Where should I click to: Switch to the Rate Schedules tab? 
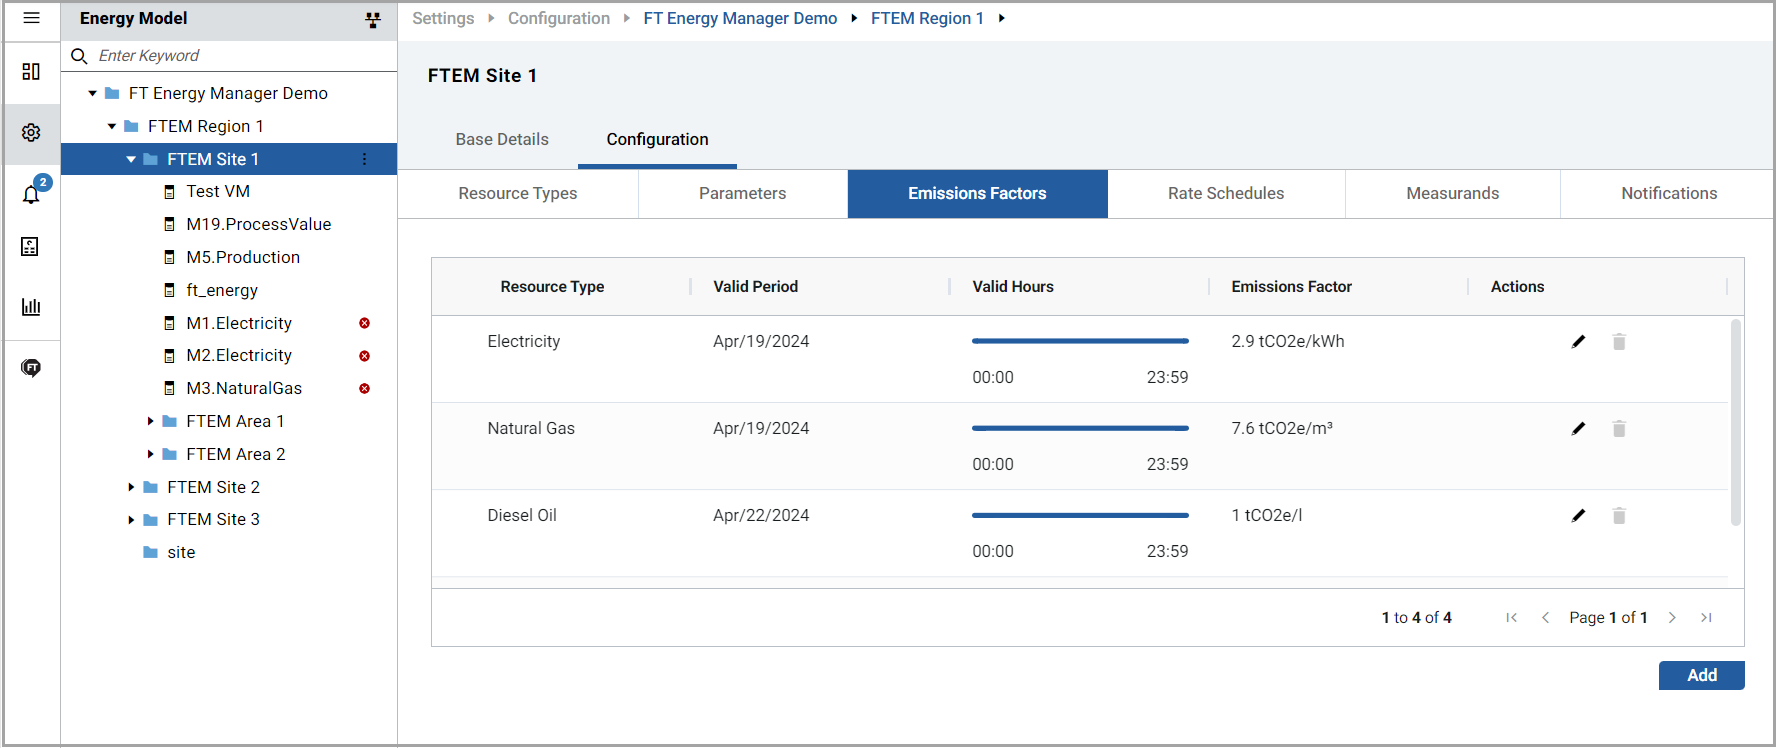[x=1225, y=194]
